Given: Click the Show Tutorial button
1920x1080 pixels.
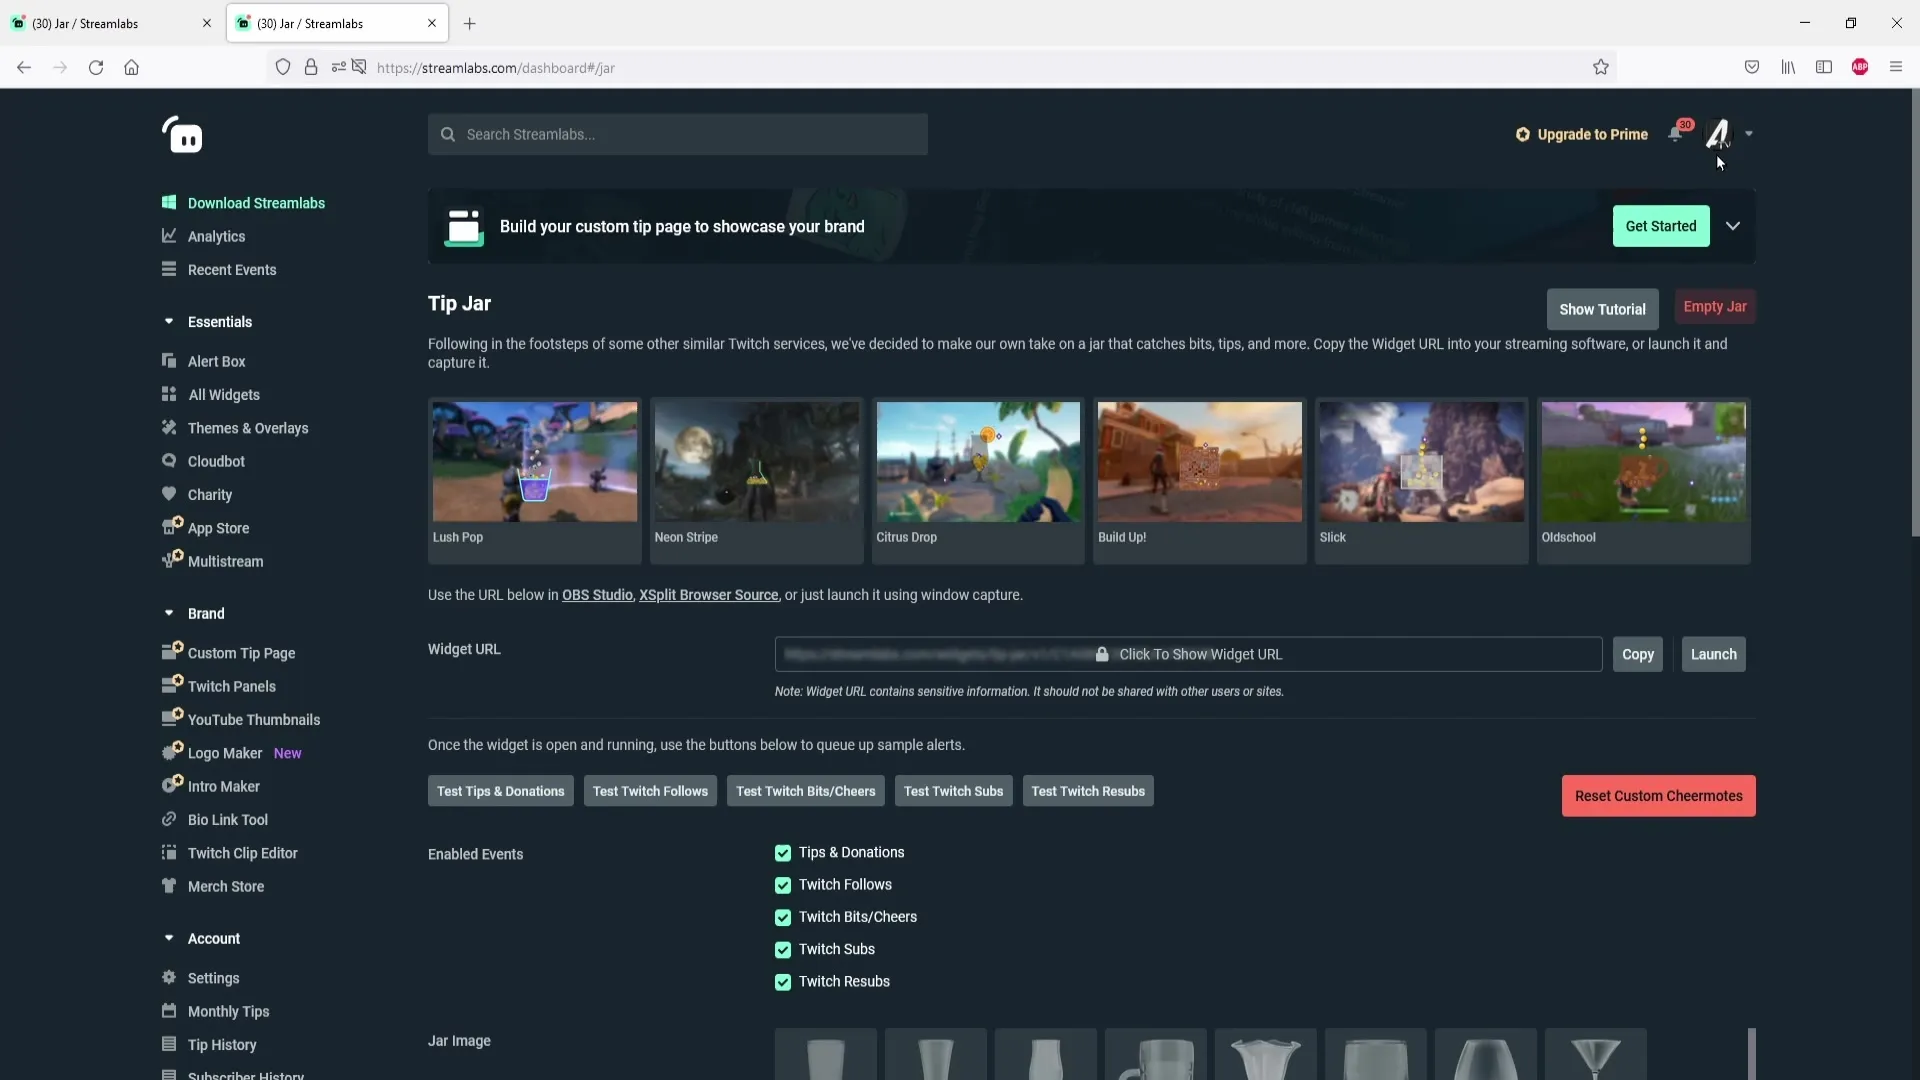Looking at the screenshot, I should pyautogui.click(x=1602, y=309).
